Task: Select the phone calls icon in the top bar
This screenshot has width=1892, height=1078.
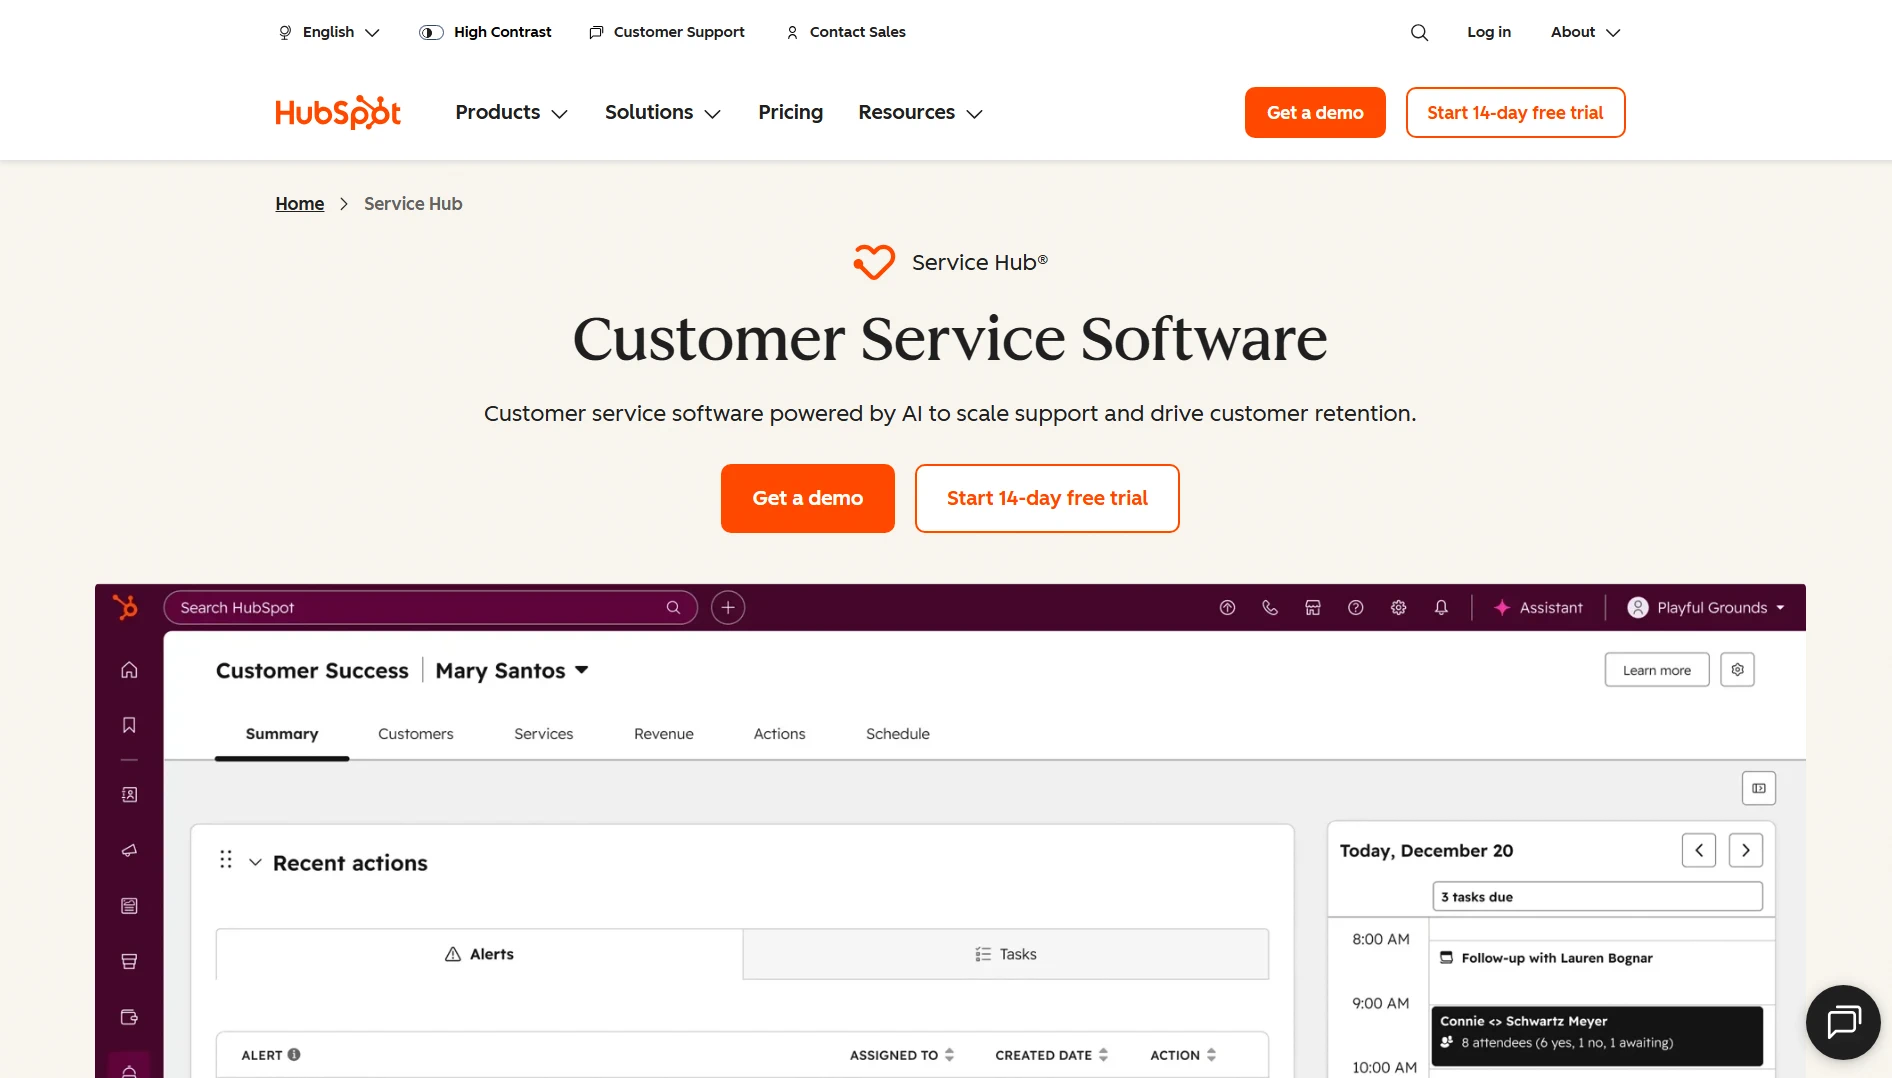Action: 1270,607
